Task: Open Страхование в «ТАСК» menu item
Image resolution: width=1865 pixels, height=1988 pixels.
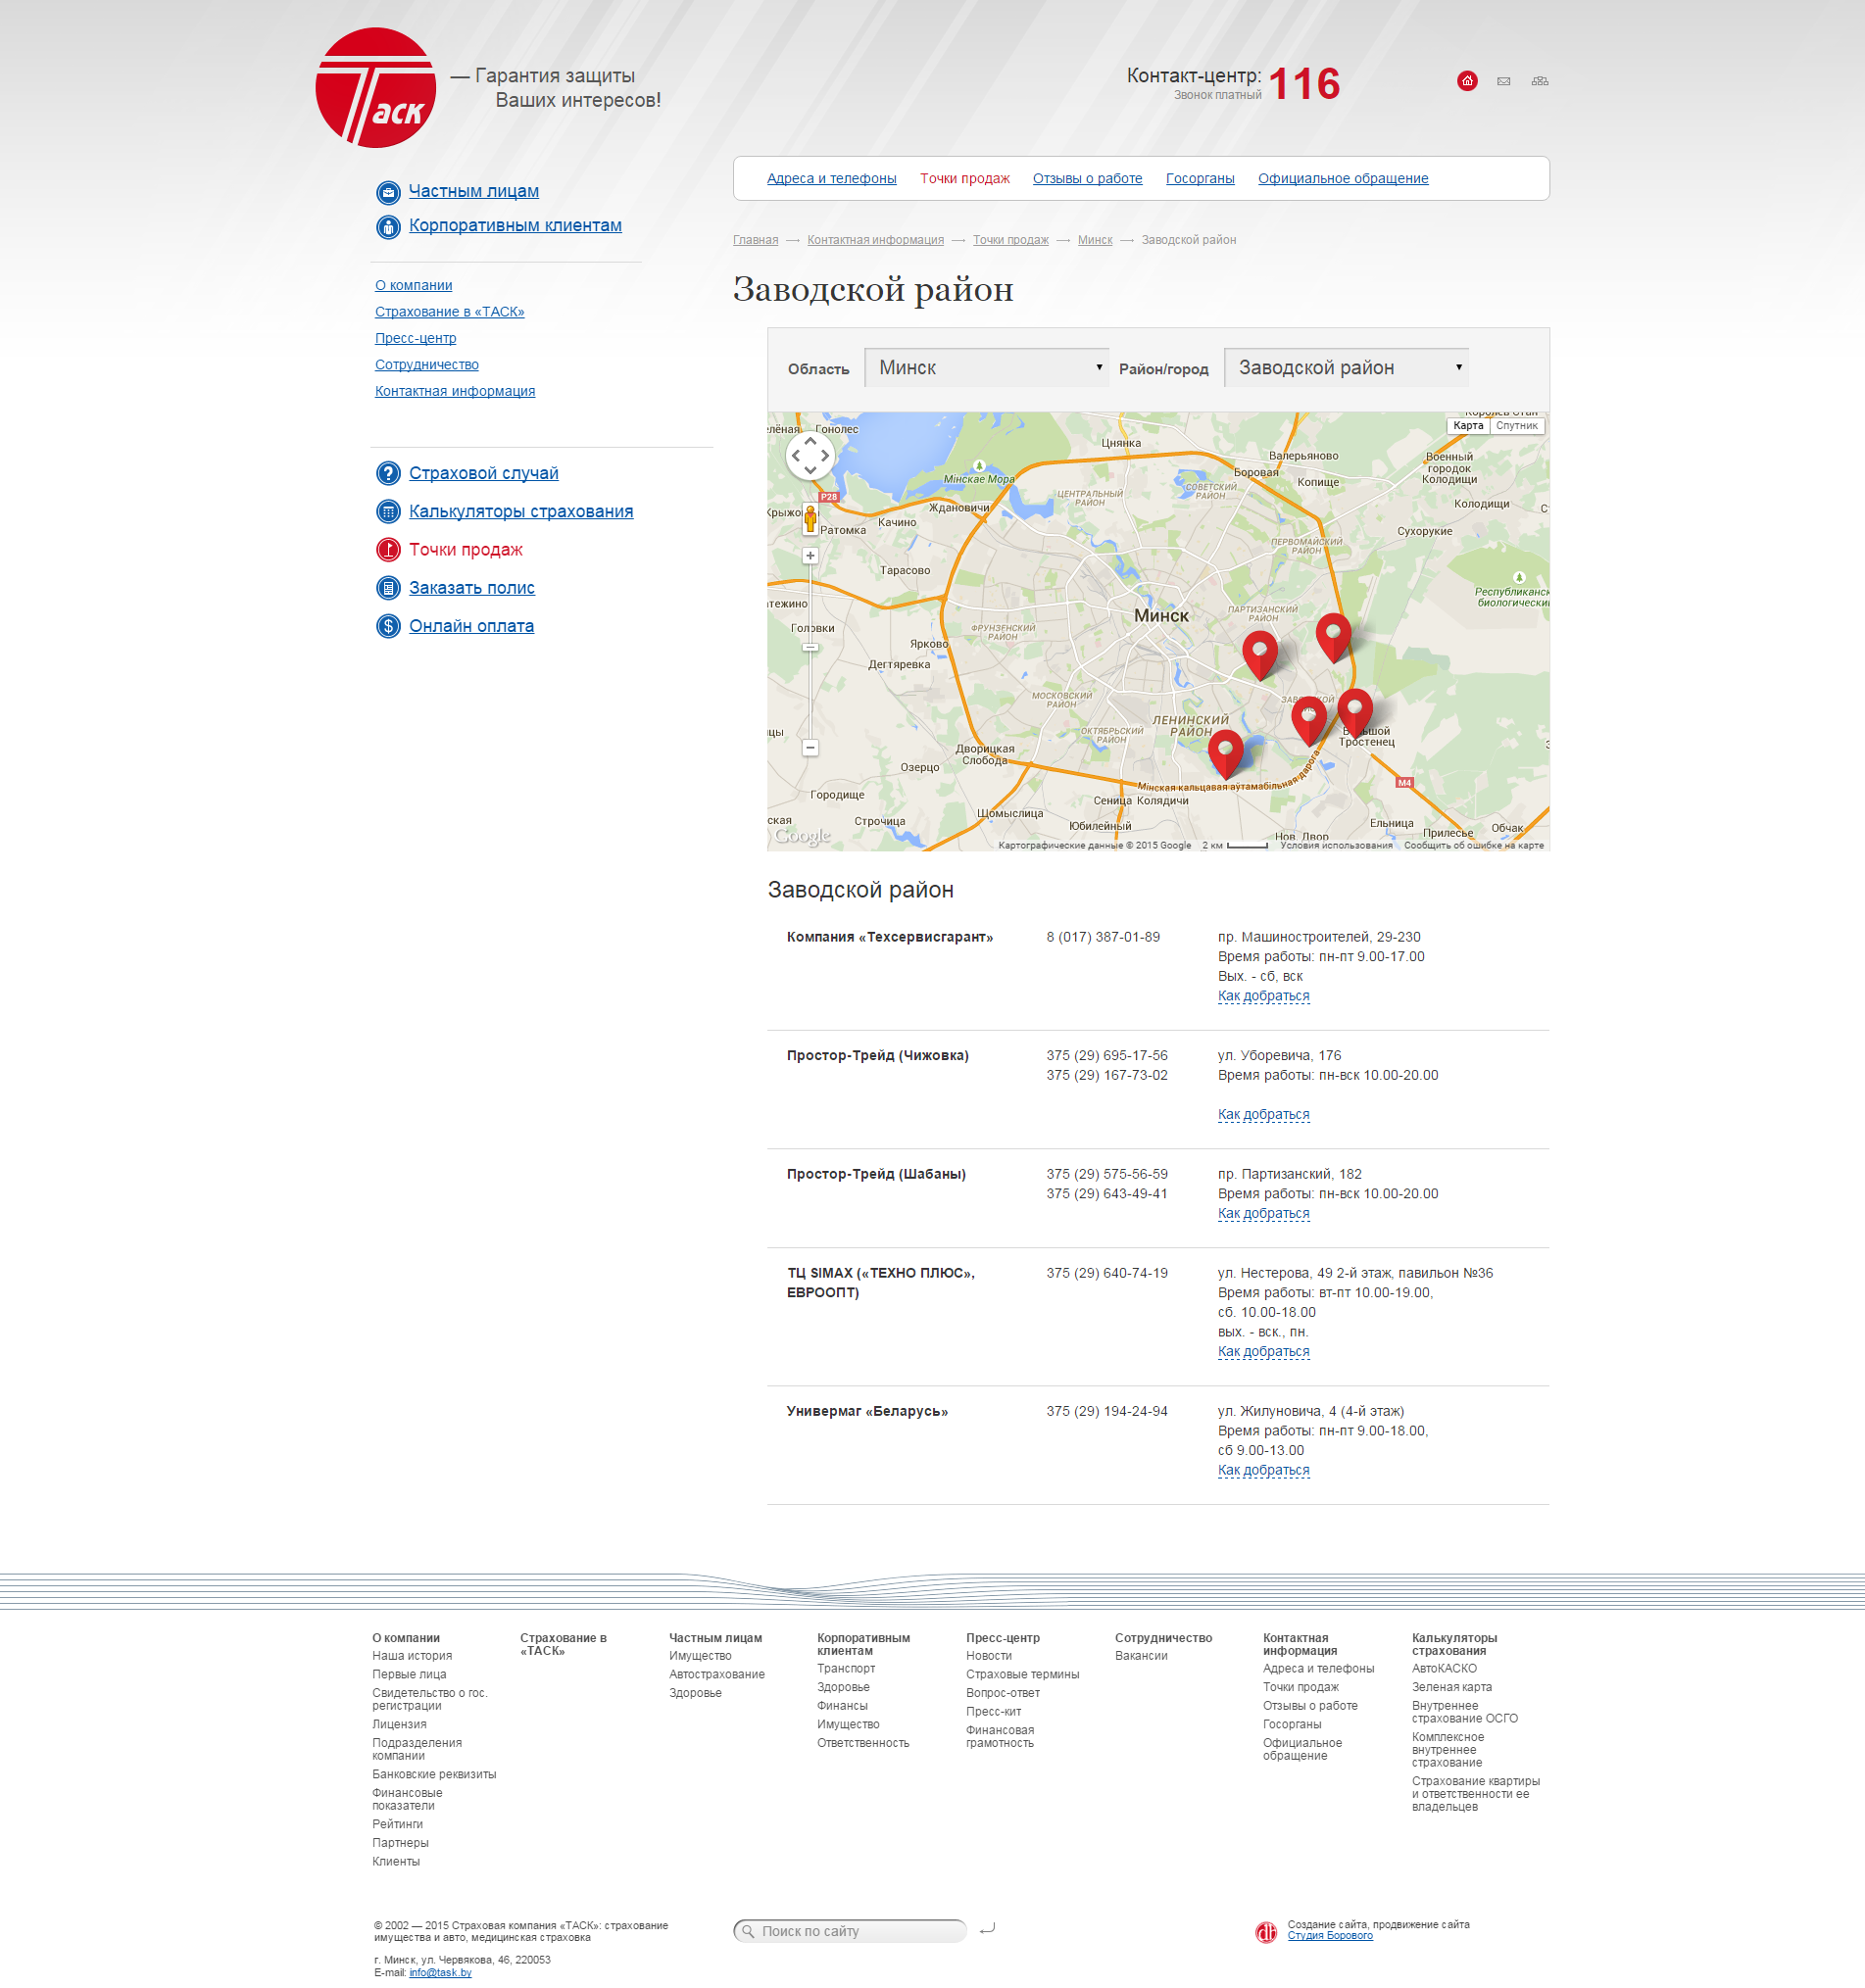Action: click(449, 312)
